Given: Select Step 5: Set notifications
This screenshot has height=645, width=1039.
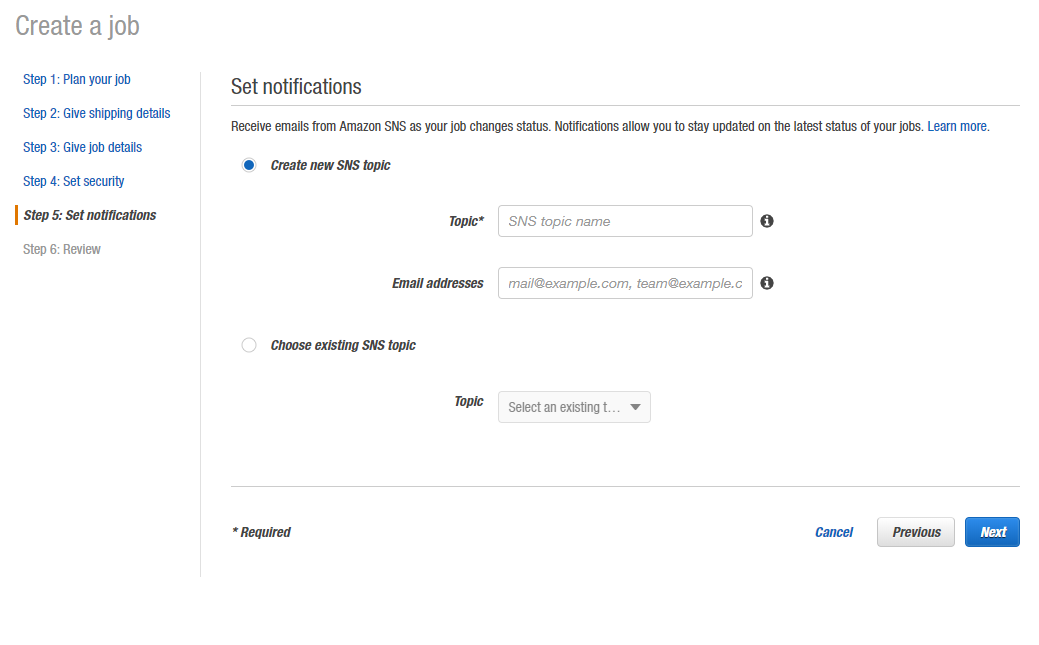Looking at the screenshot, I should [89, 214].
